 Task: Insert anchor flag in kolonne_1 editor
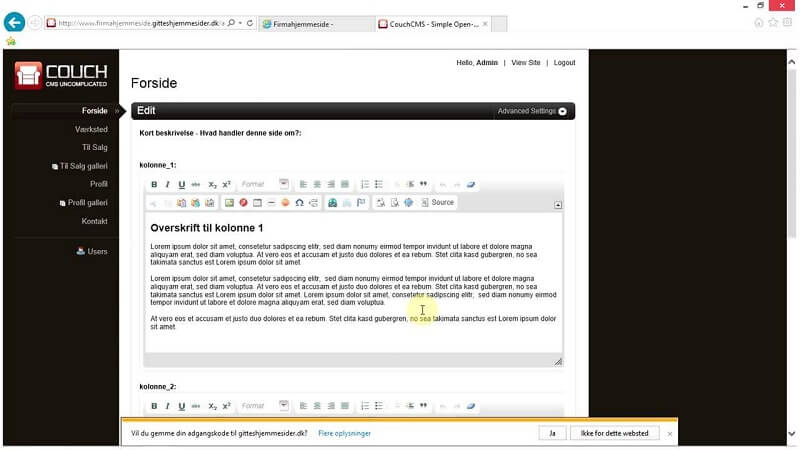(361, 203)
